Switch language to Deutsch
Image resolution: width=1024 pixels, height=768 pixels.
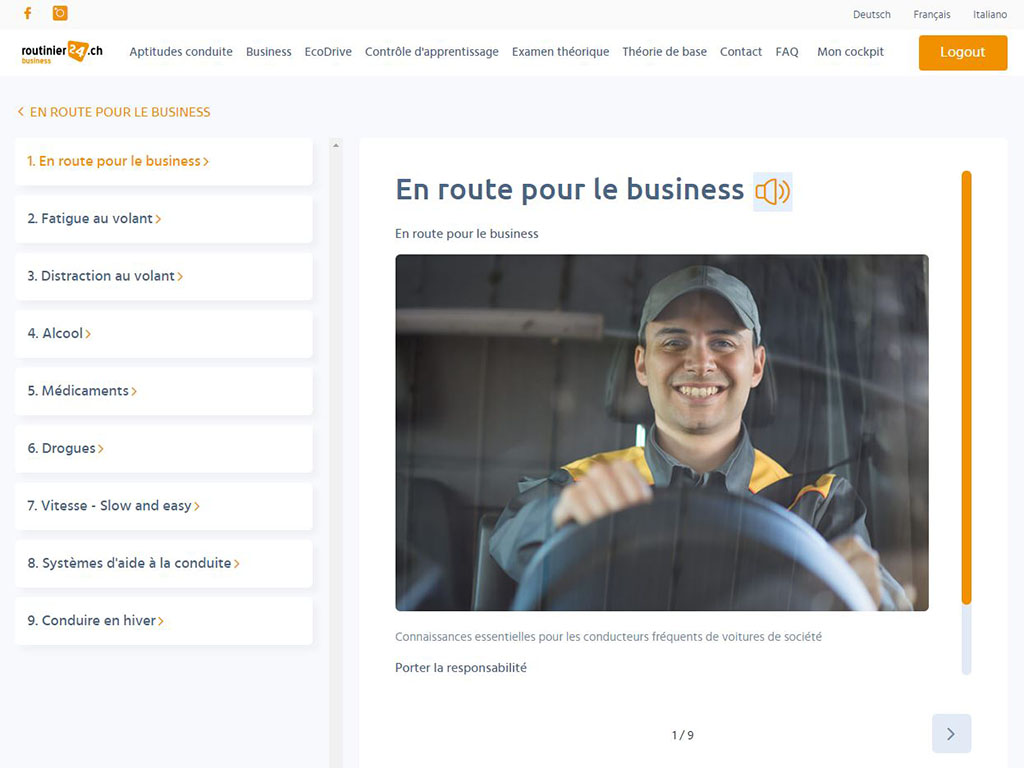point(871,15)
